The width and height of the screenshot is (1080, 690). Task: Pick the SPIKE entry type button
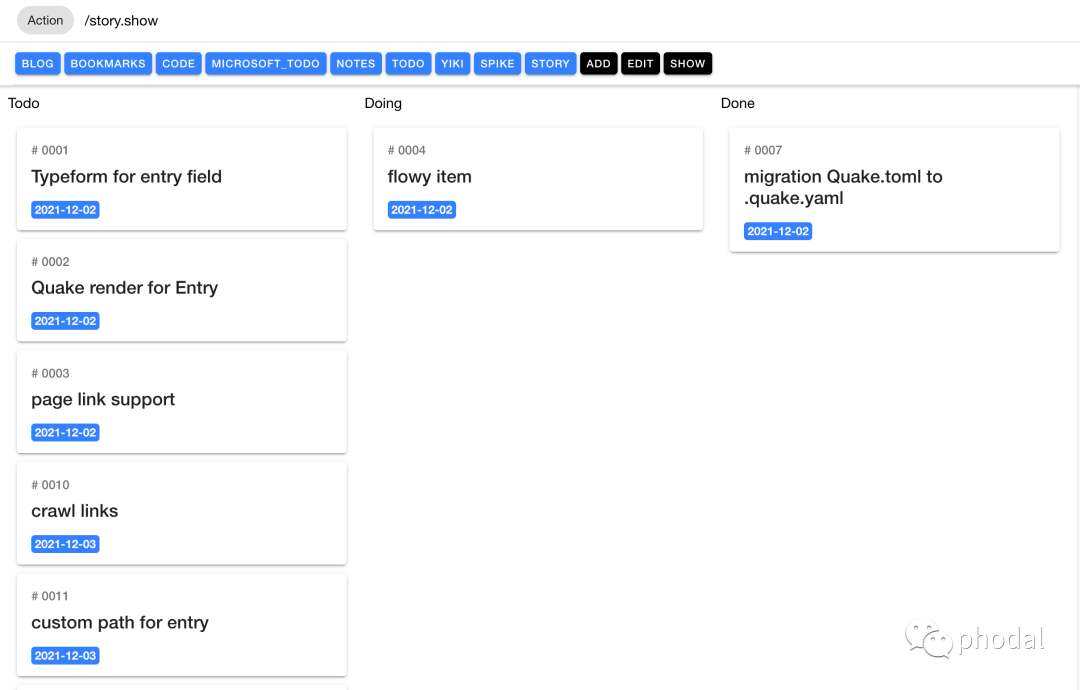click(x=497, y=64)
